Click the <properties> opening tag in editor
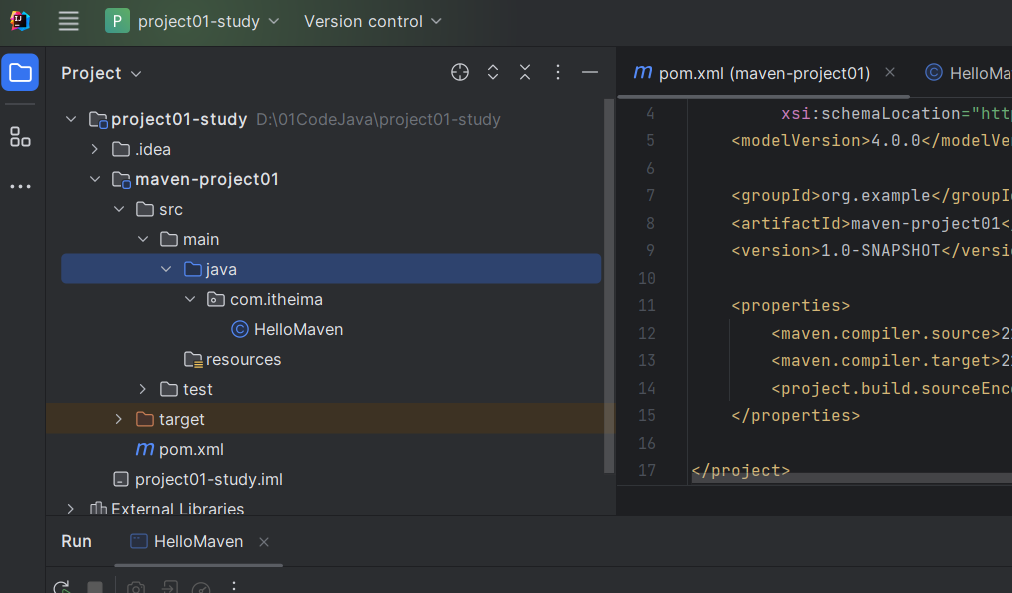This screenshot has height=593, width=1012. tap(791, 305)
